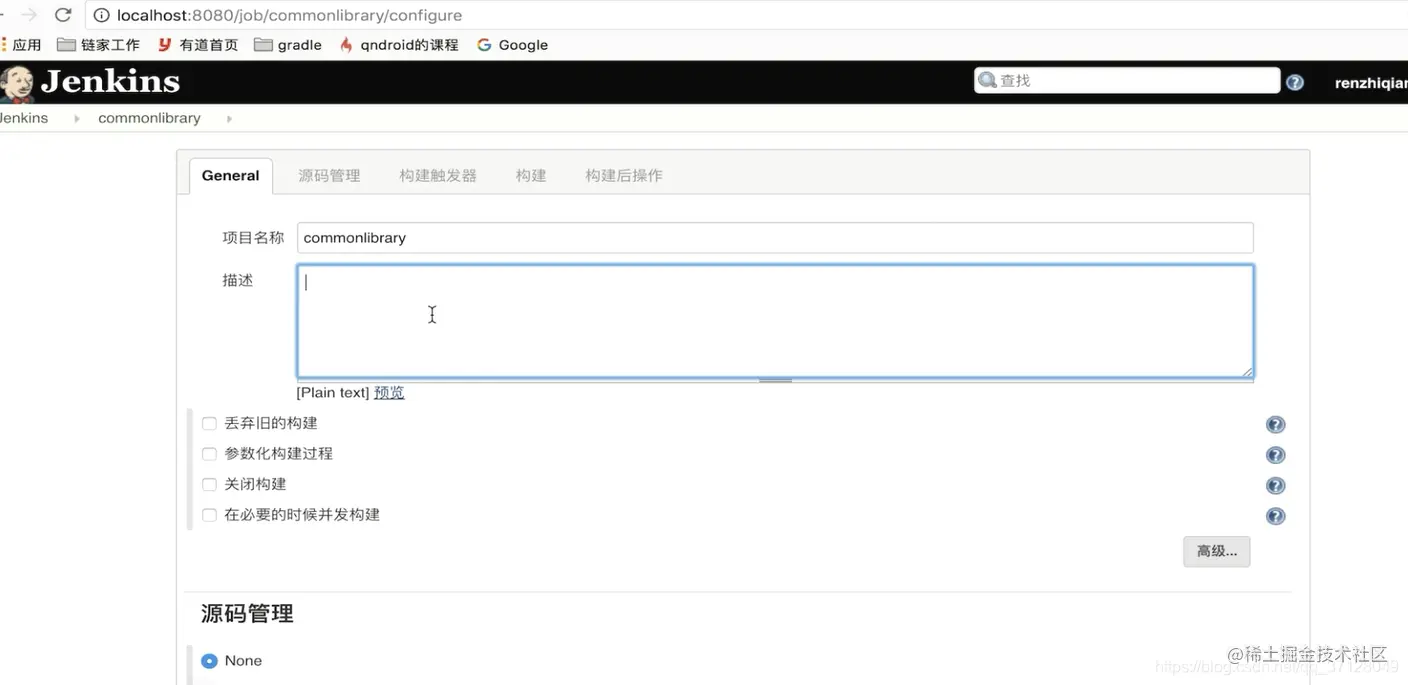This screenshot has width=1408, height=685.
Task: Click Jenkins title logo text
Action: 110,82
